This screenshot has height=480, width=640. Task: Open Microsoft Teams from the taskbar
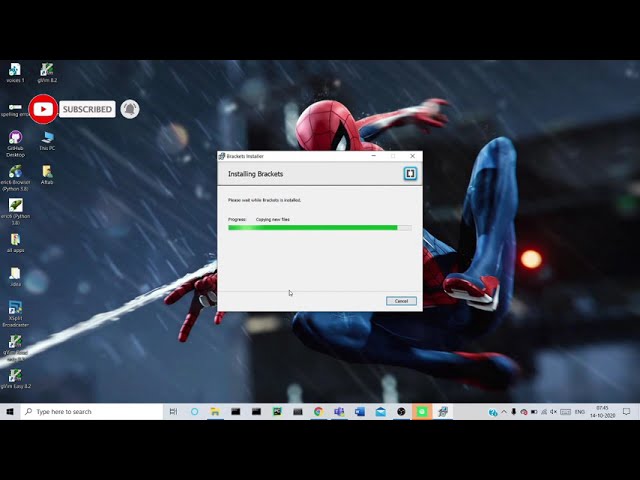pos(339,411)
